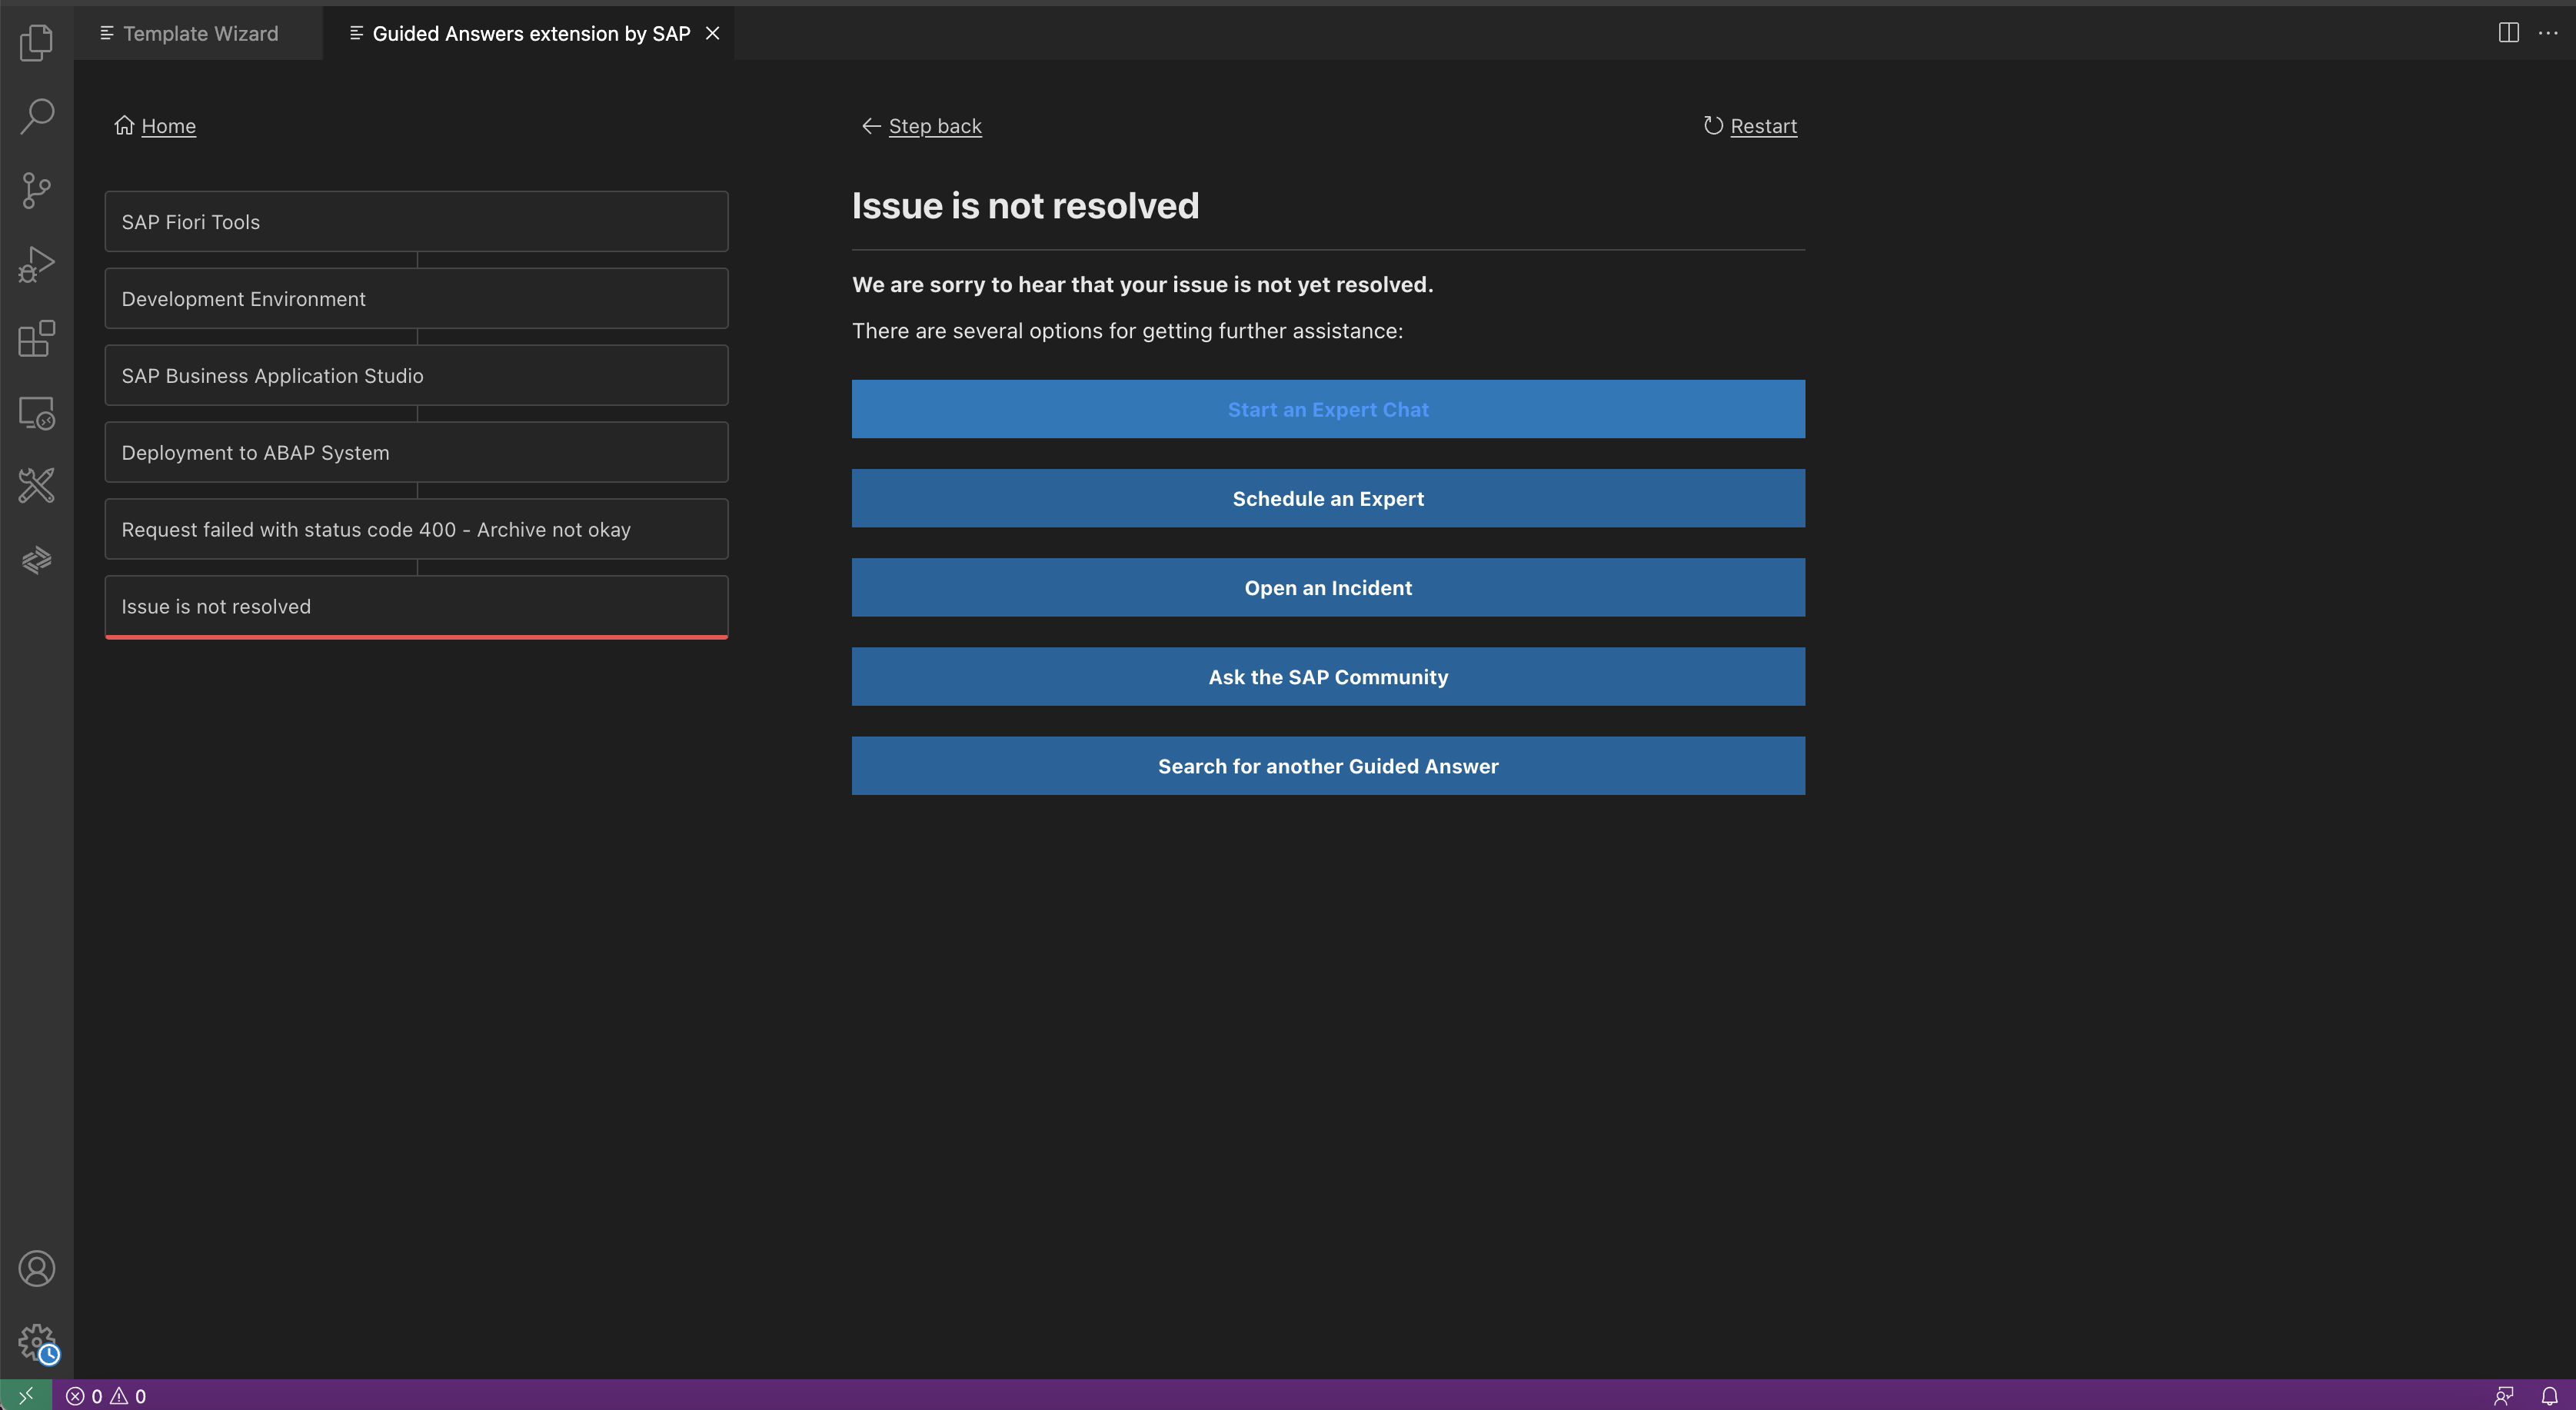Open the stacked-arrows icon in activity bar
This screenshot has width=2576, height=1410.
click(36, 560)
